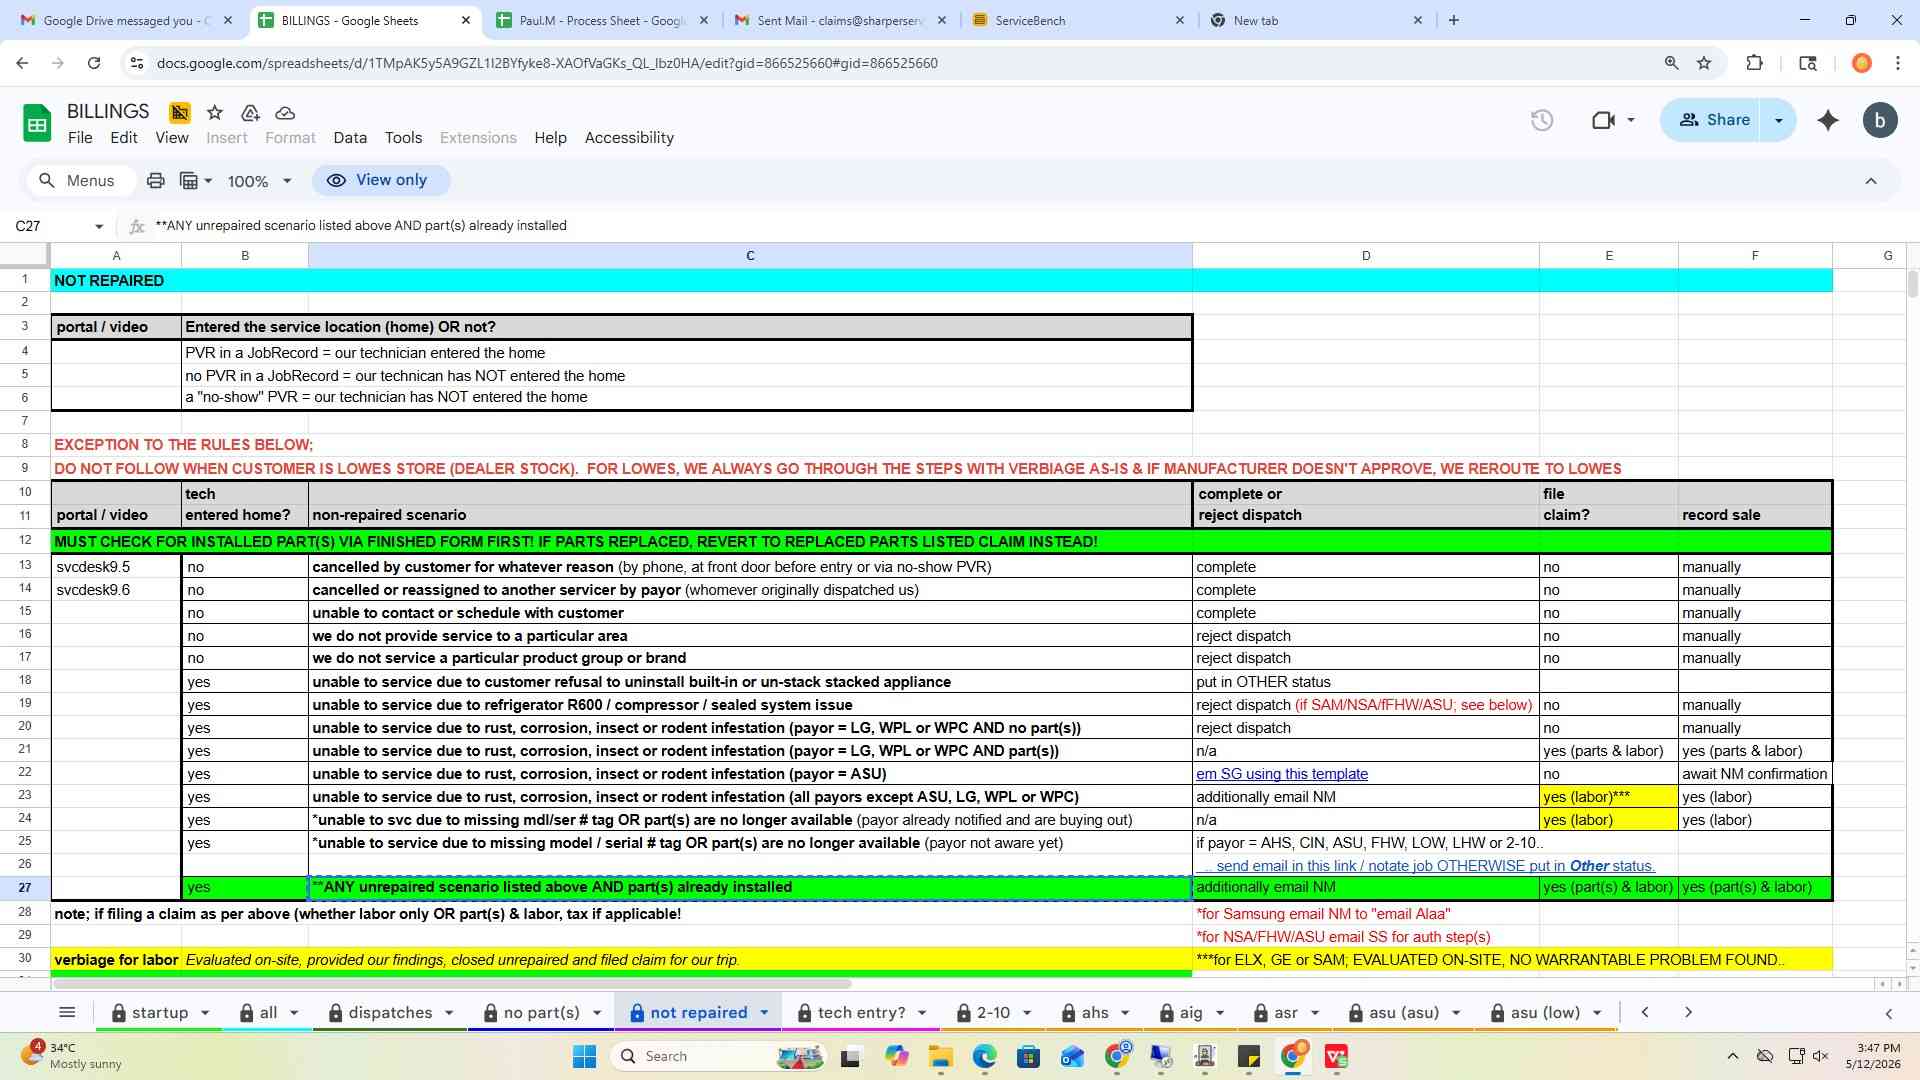The width and height of the screenshot is (1920, 1080).
Task: Click the em SG using this template link
Action: tap(1281, 774)
